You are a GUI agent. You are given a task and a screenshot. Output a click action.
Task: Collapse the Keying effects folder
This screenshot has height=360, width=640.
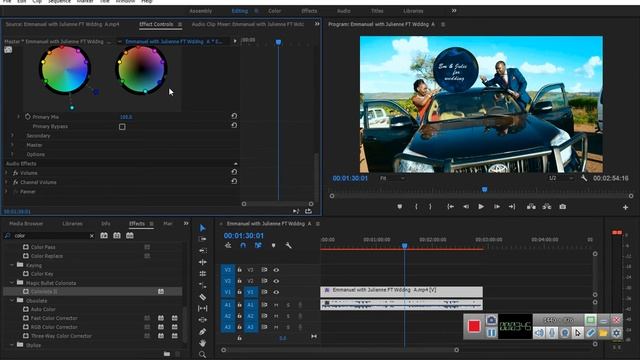pyautogui.click(x=12, y=265)
